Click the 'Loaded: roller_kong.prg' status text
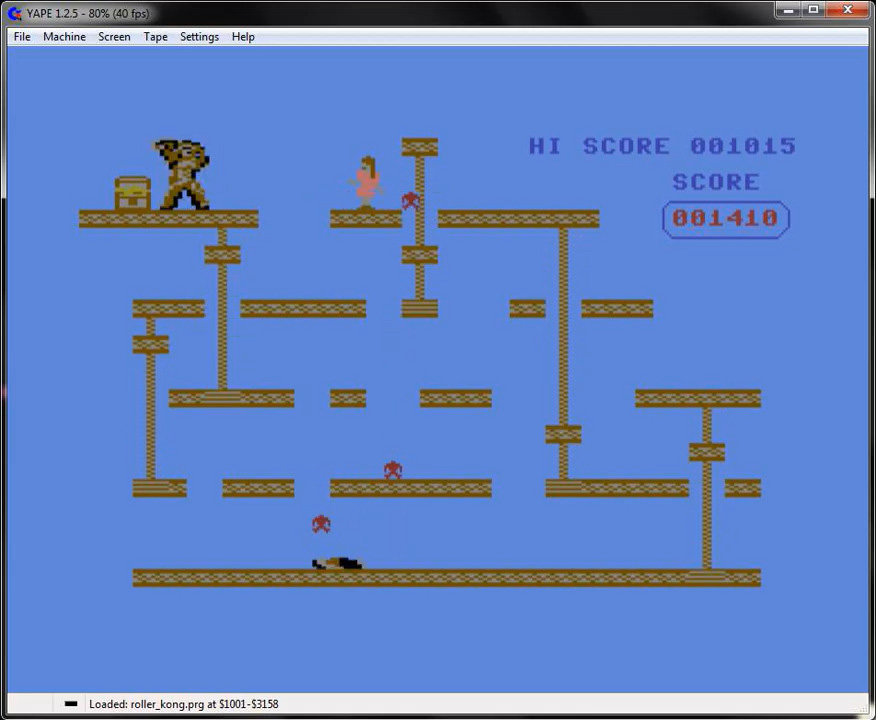The image size is (876, 720). pyautogui.click(x=183, y=704)
